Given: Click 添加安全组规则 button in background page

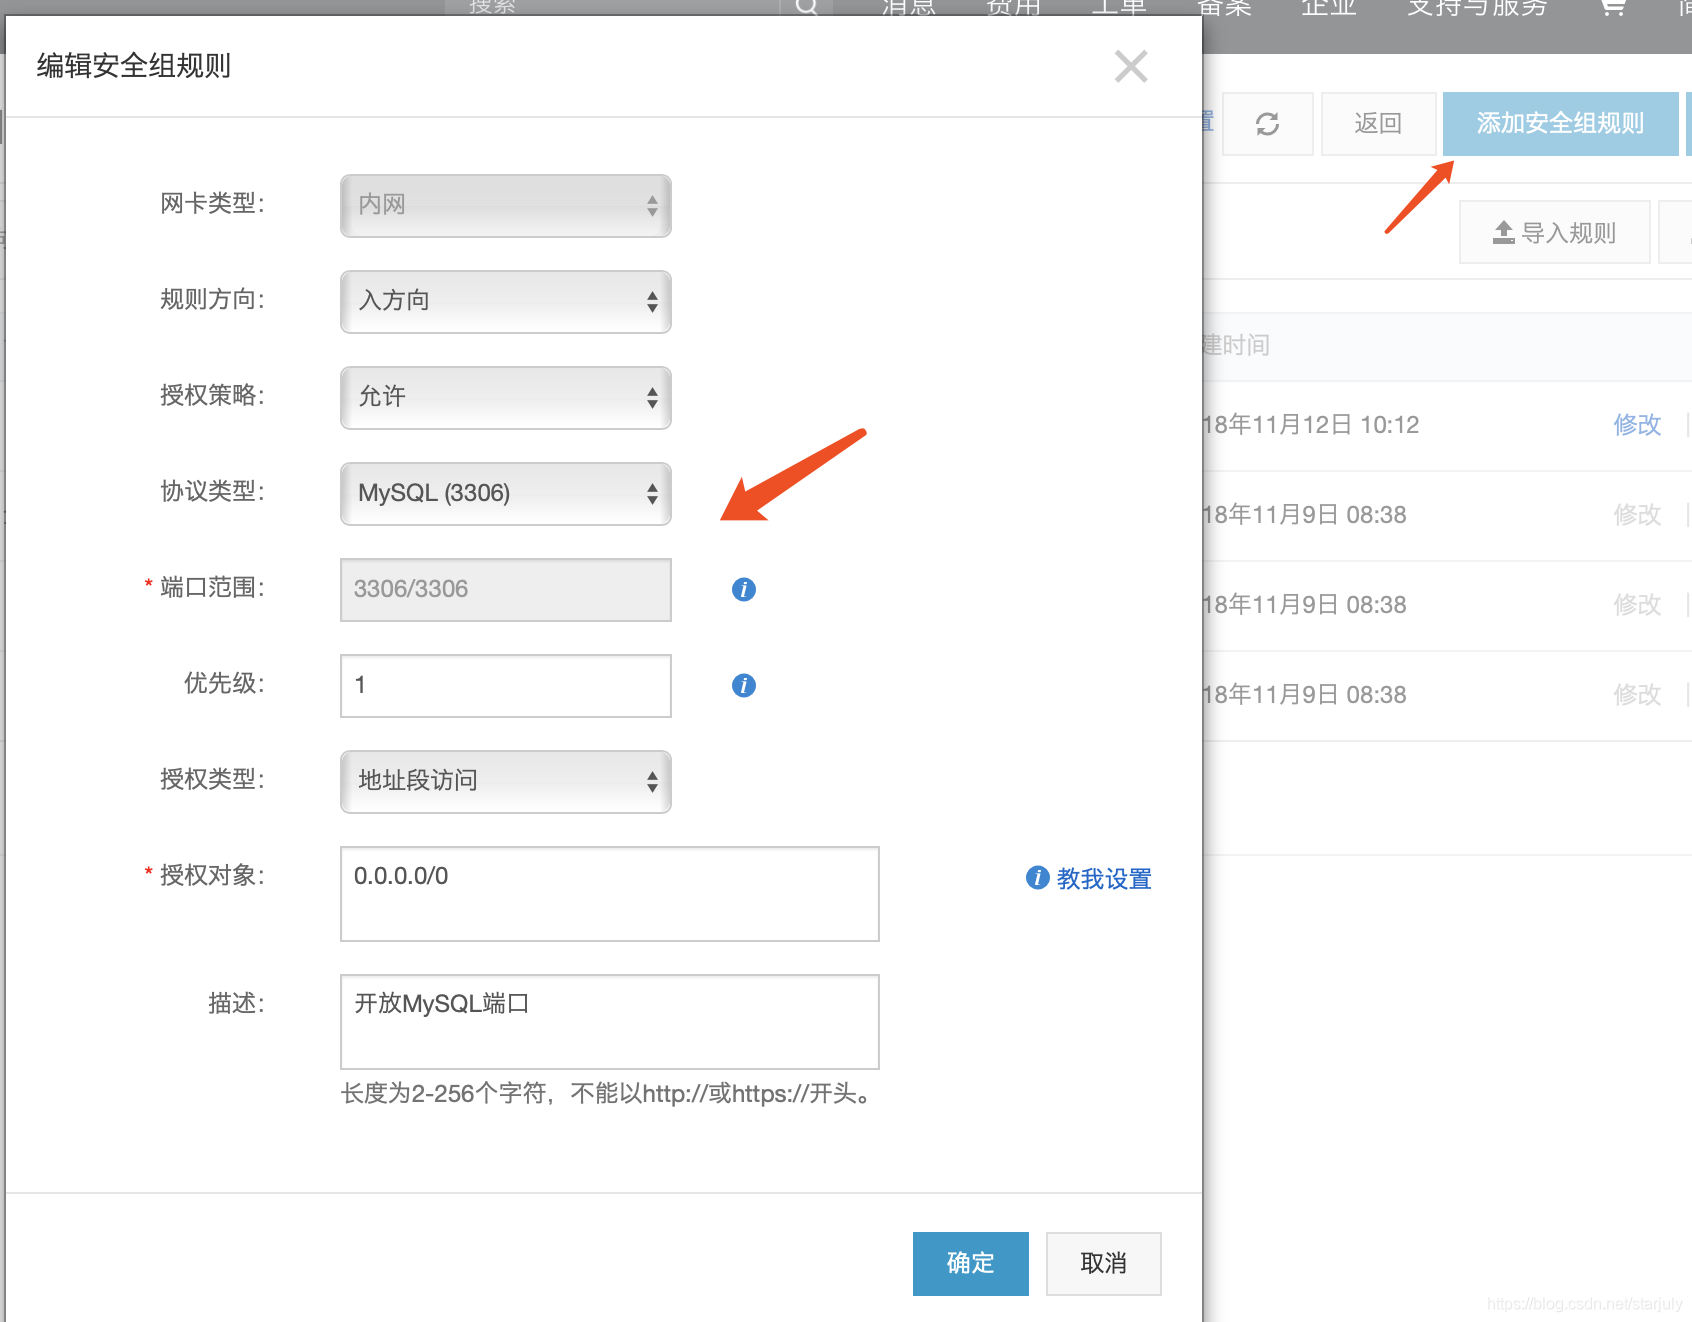Looking at the screenshot, I should (1561, 124).
